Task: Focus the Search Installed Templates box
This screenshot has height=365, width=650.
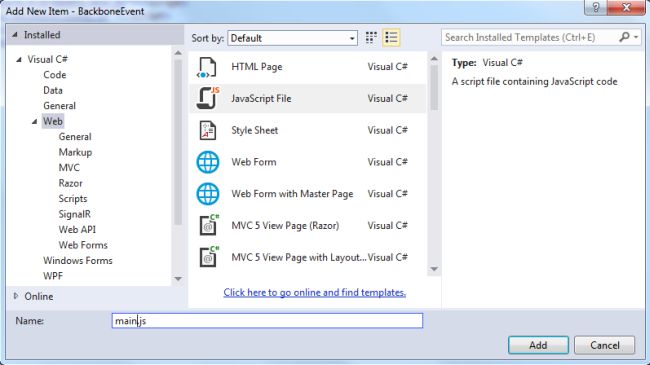Action: [x=530, y=37]
